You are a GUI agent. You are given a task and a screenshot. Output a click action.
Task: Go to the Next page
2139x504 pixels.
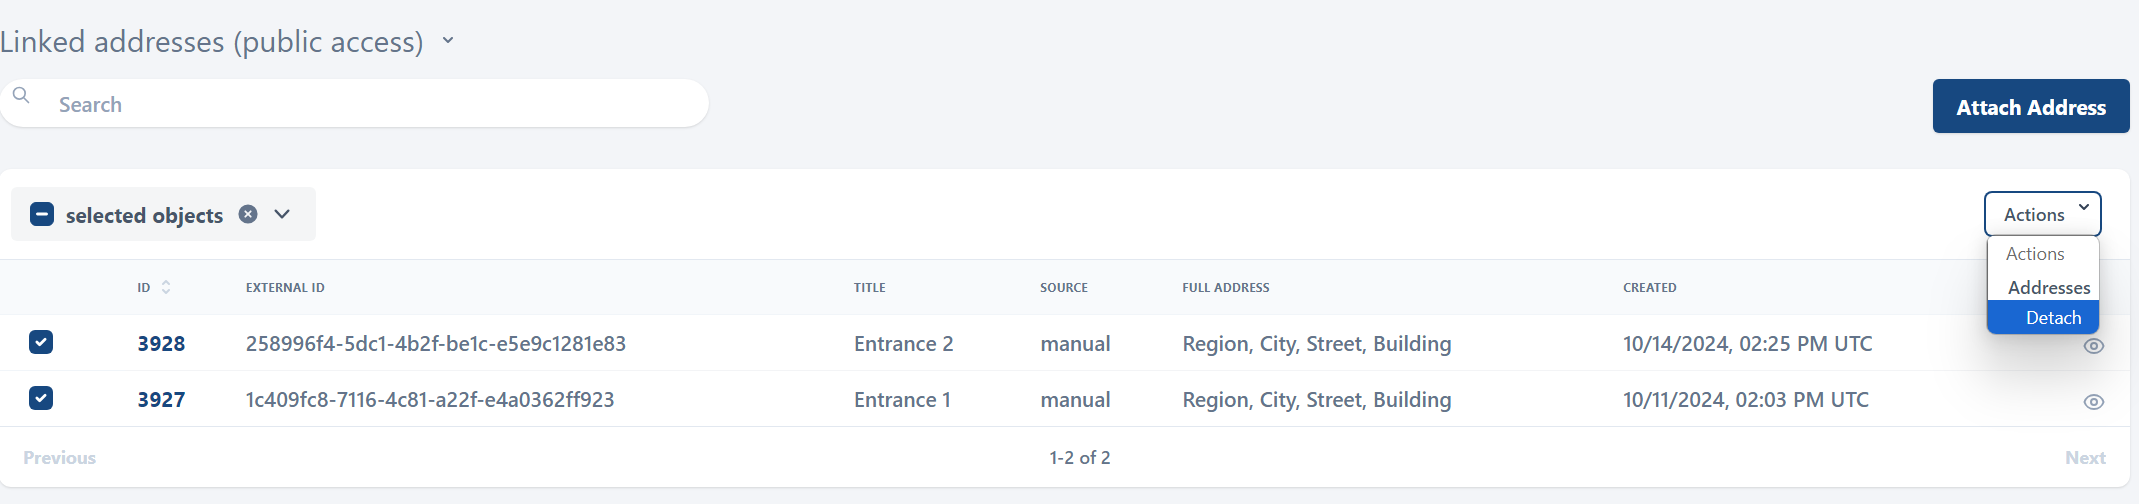coord(2085,458)
